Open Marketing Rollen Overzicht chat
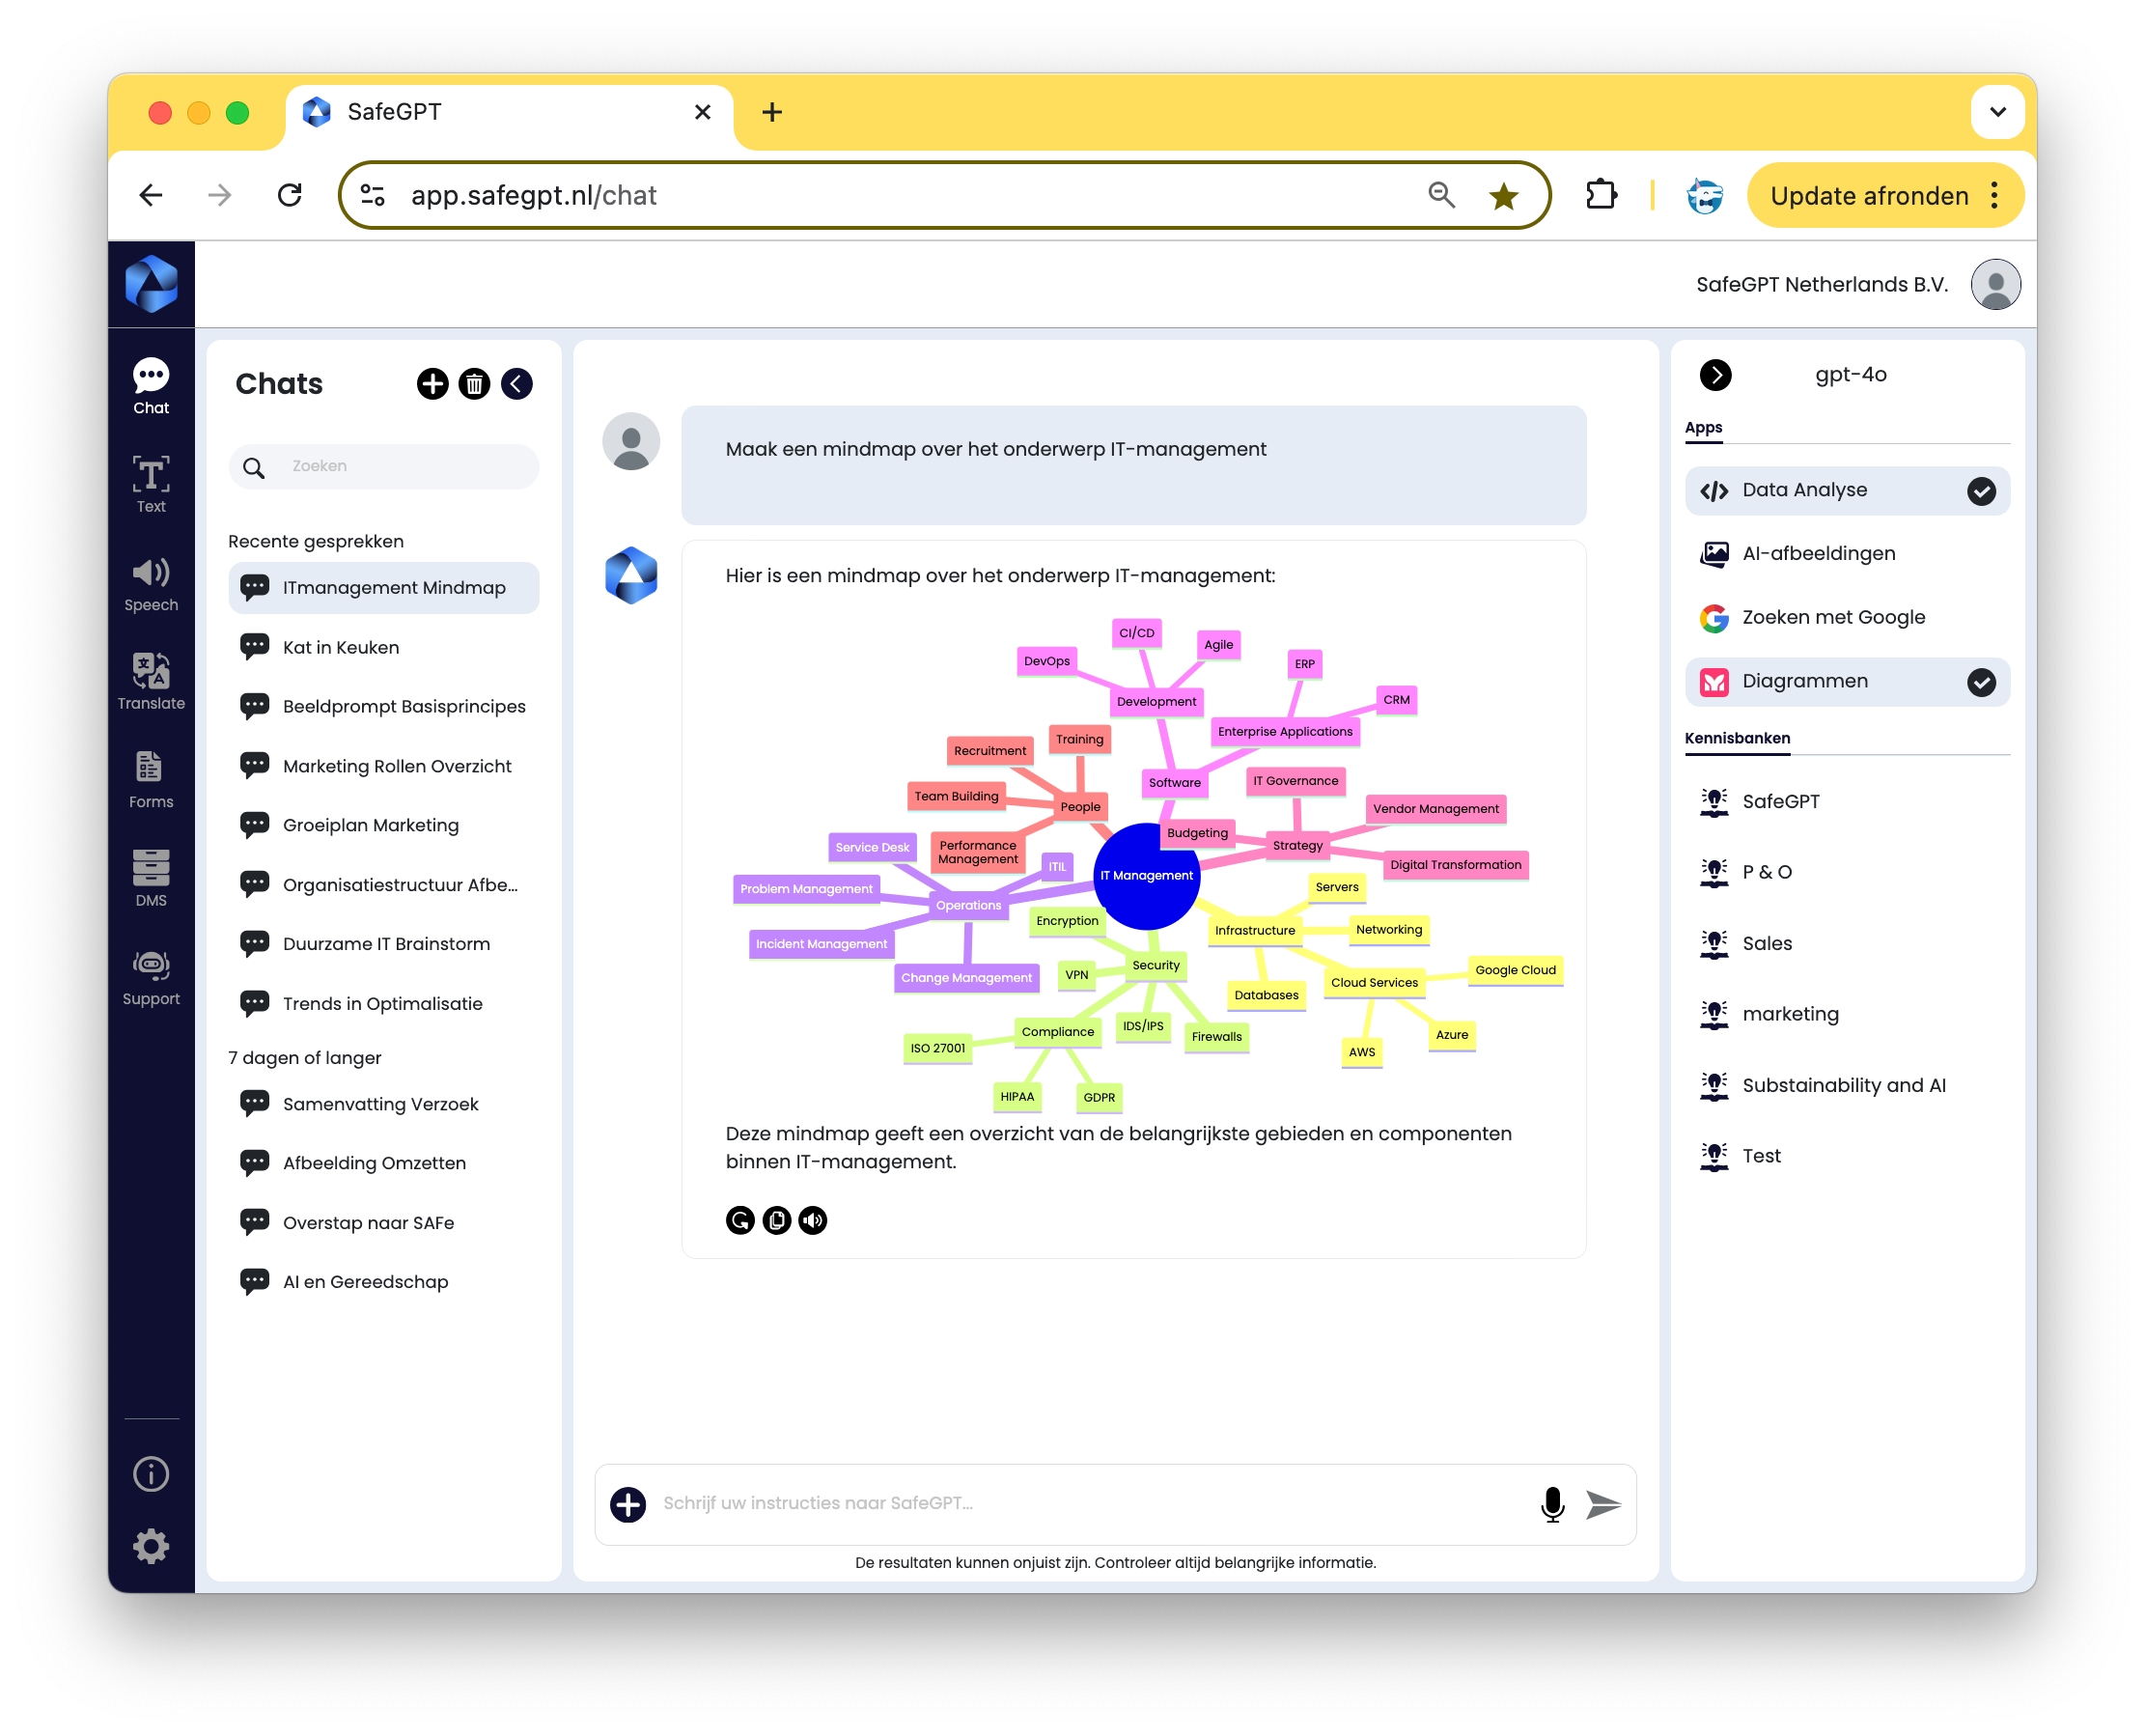Viewport: 2145px width, 1736px height. click(384, 767)
